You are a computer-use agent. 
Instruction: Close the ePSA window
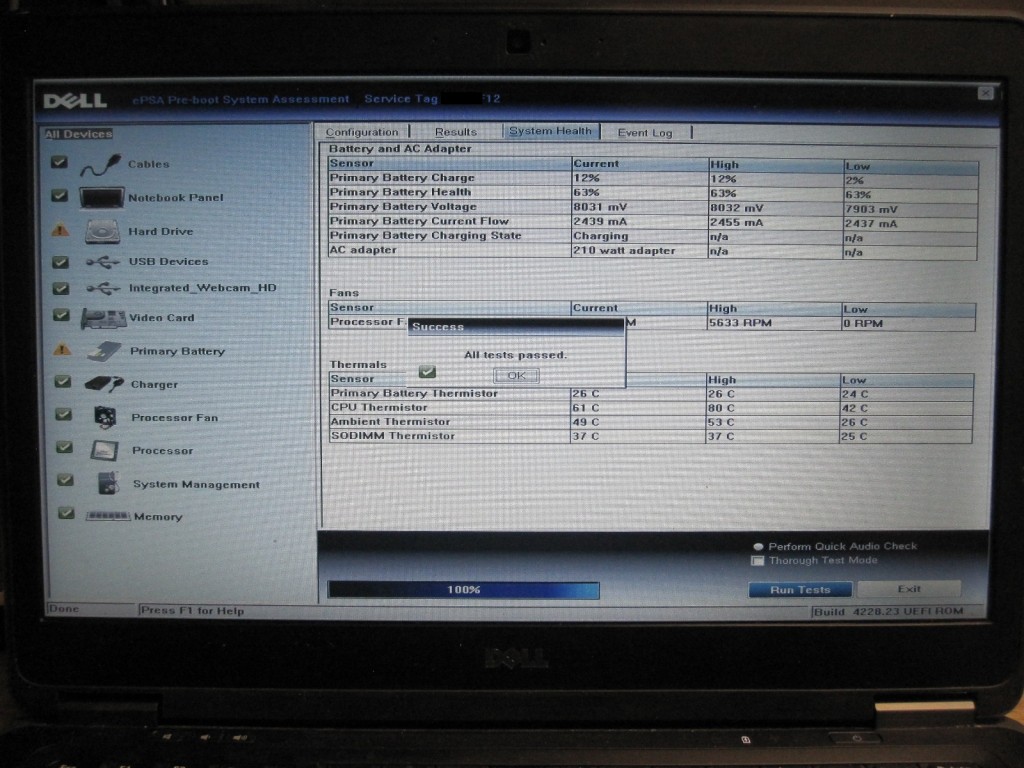[985, 93]
